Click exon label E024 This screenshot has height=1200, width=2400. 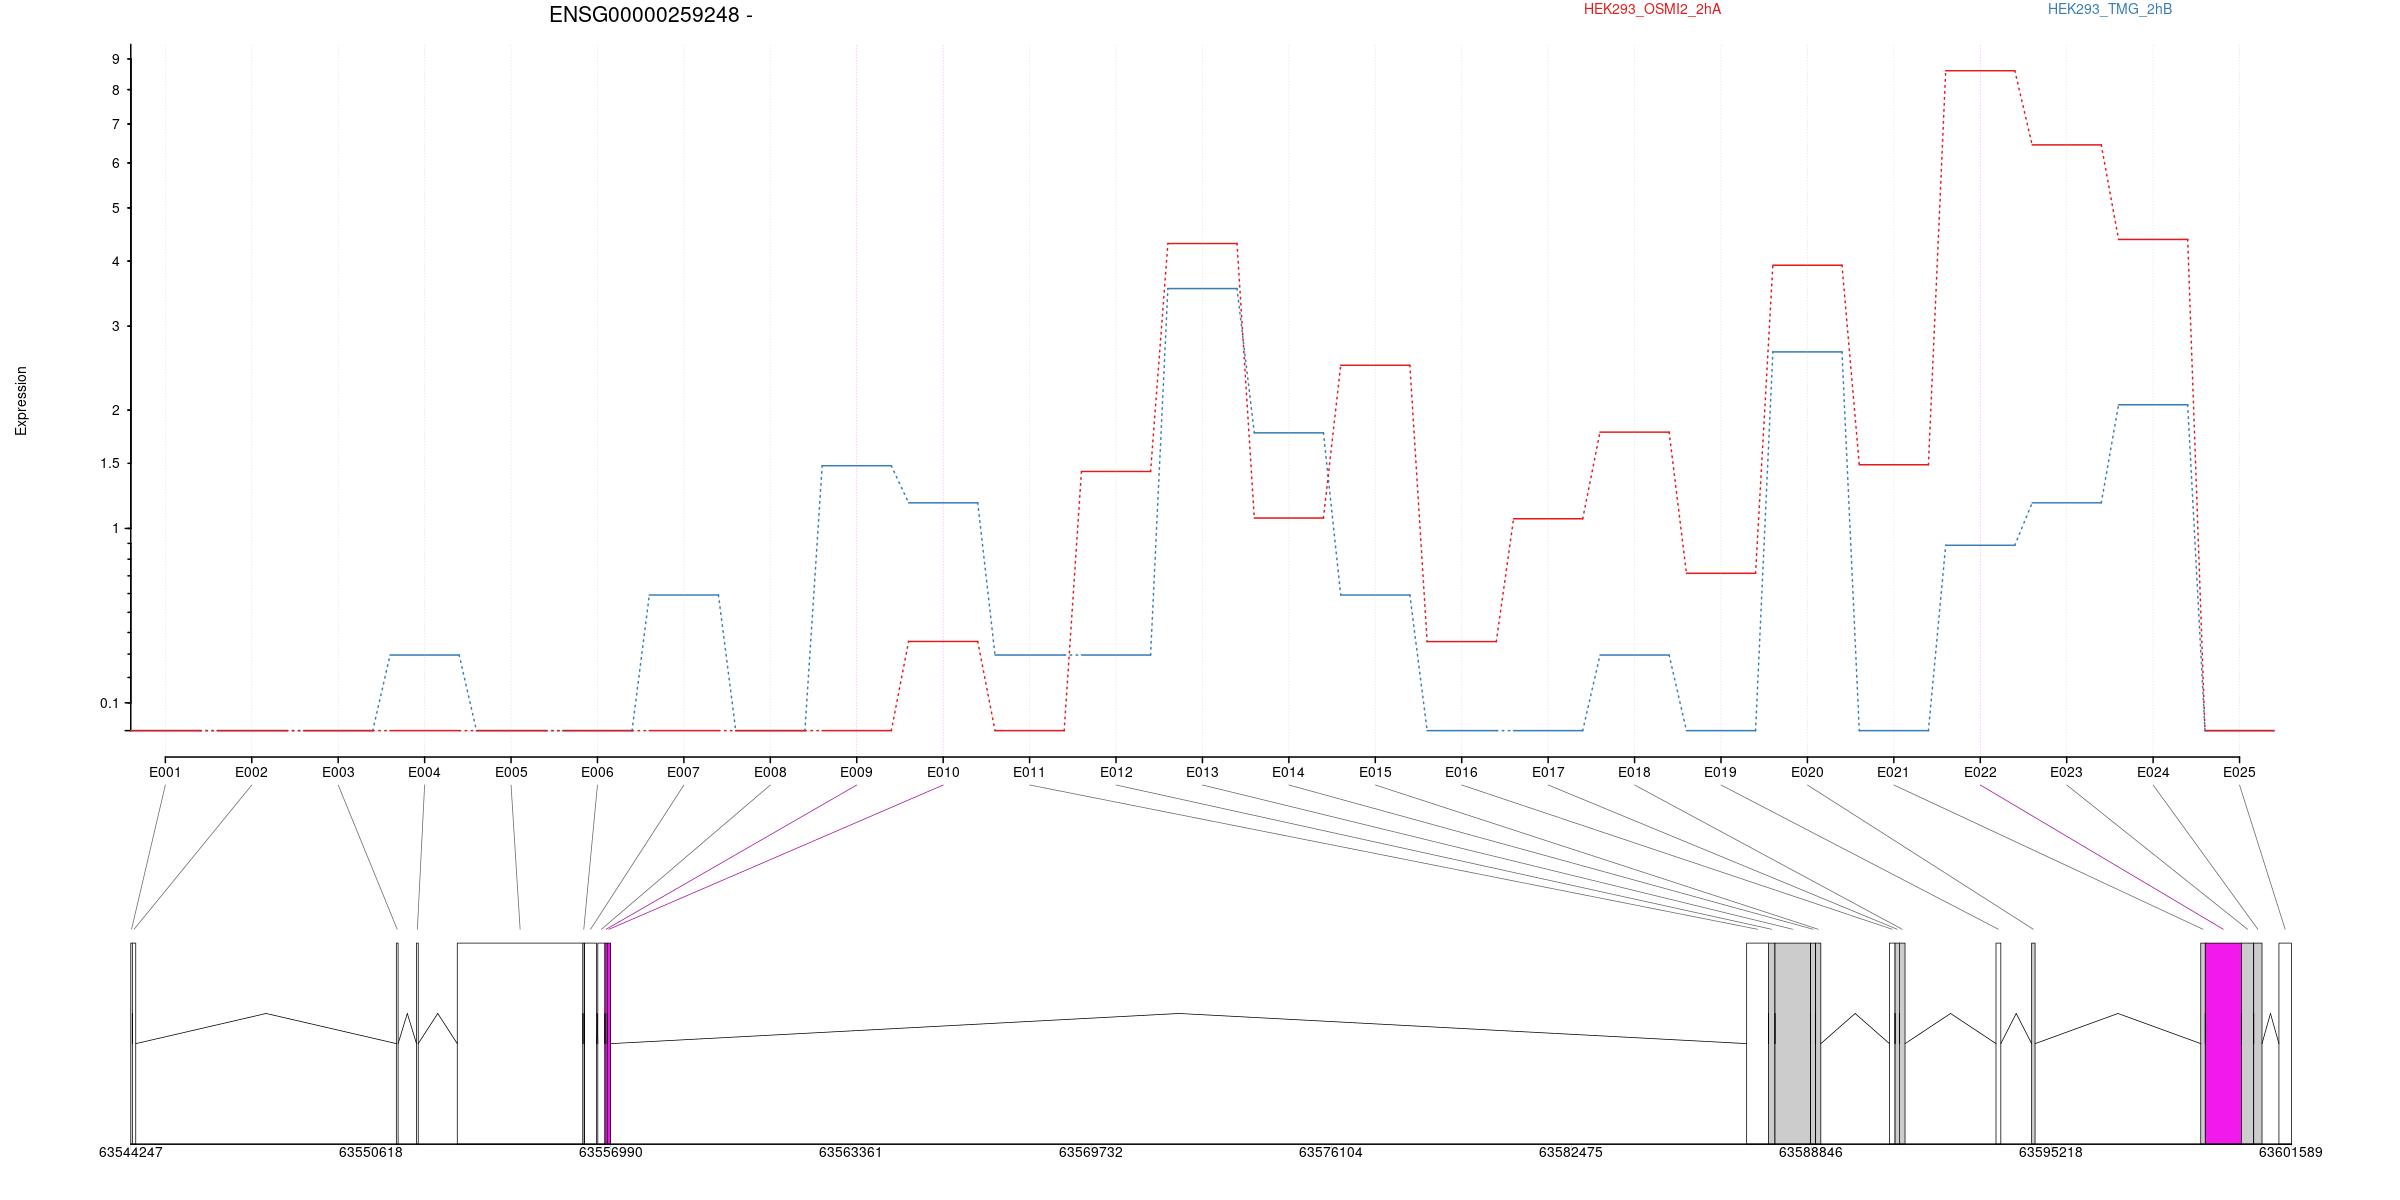2153,772
